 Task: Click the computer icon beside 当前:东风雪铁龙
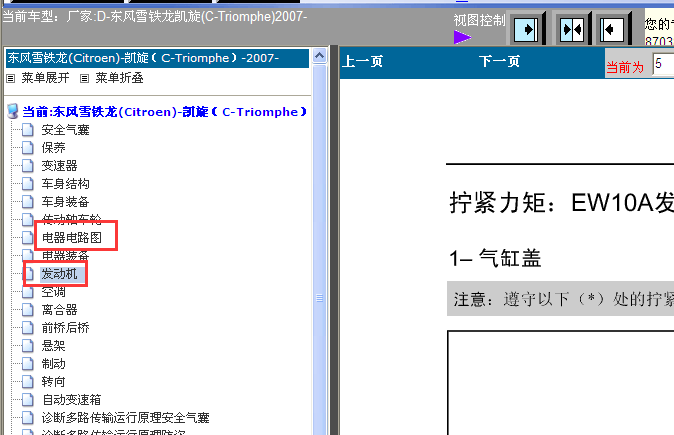[13, 111]
